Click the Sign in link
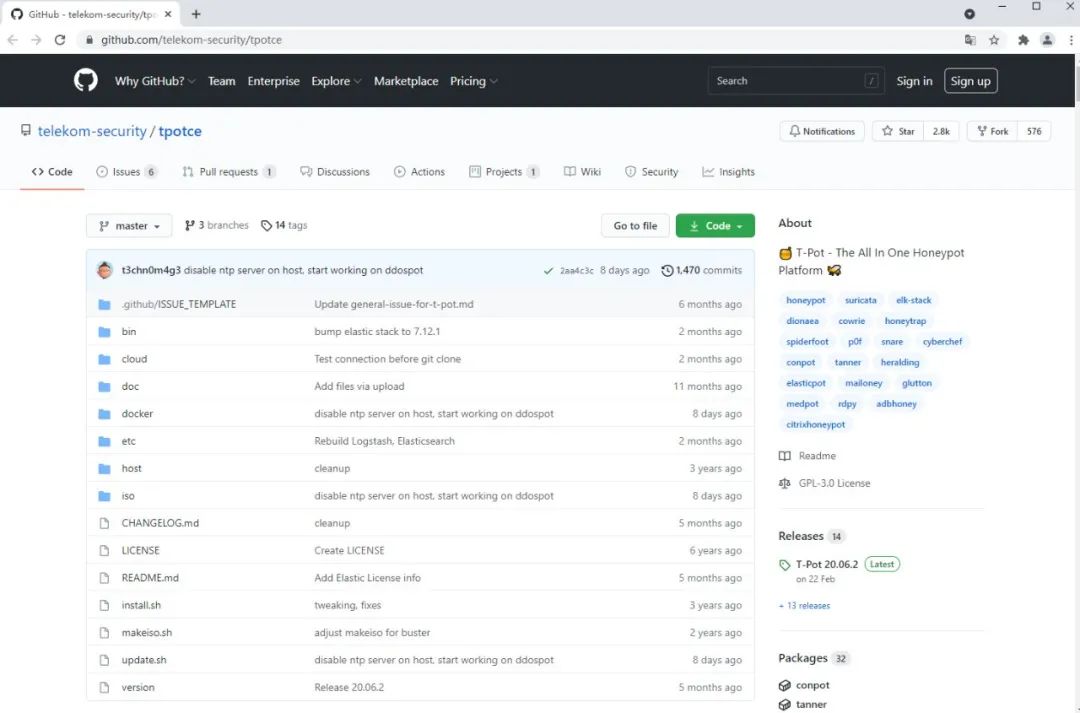The height and width of the screenshot is (713, 1080). tap(914, 81)
